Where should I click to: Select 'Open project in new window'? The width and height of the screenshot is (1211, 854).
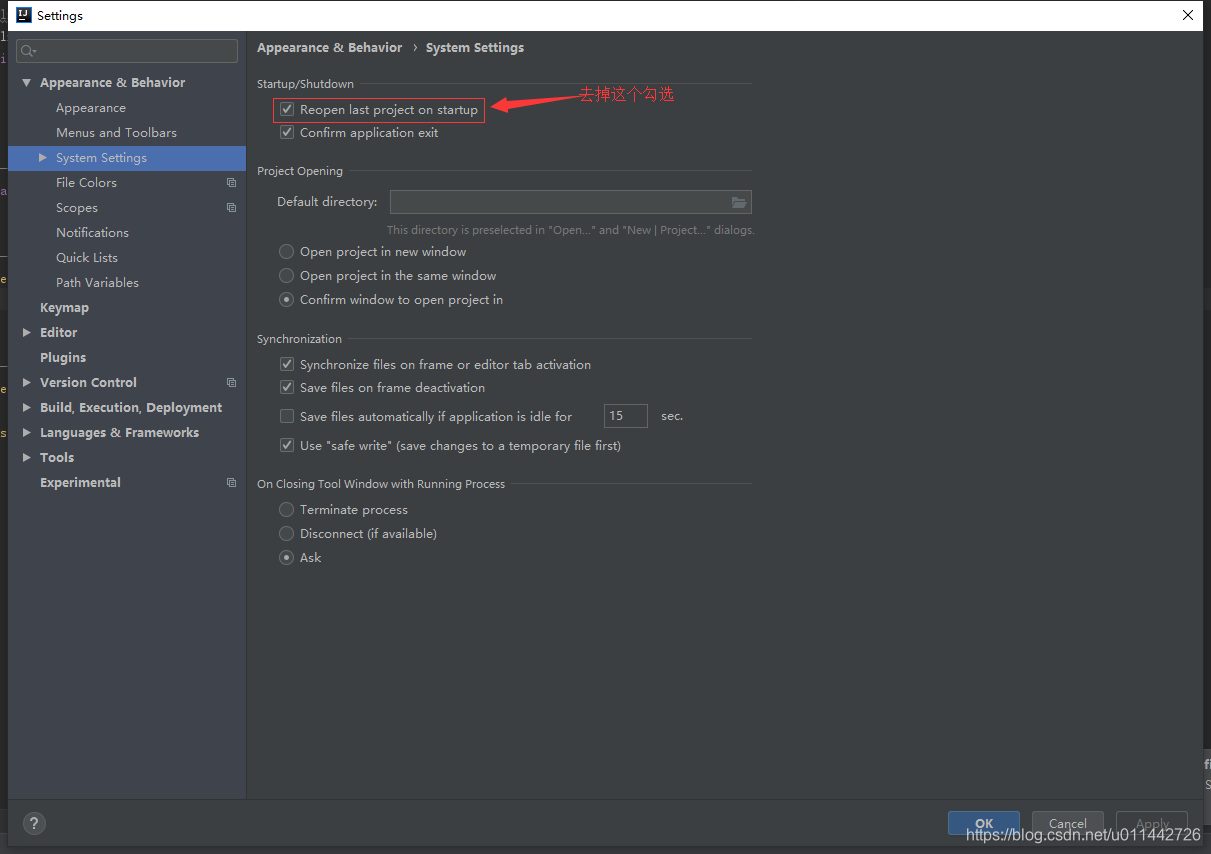coord(286,251)
